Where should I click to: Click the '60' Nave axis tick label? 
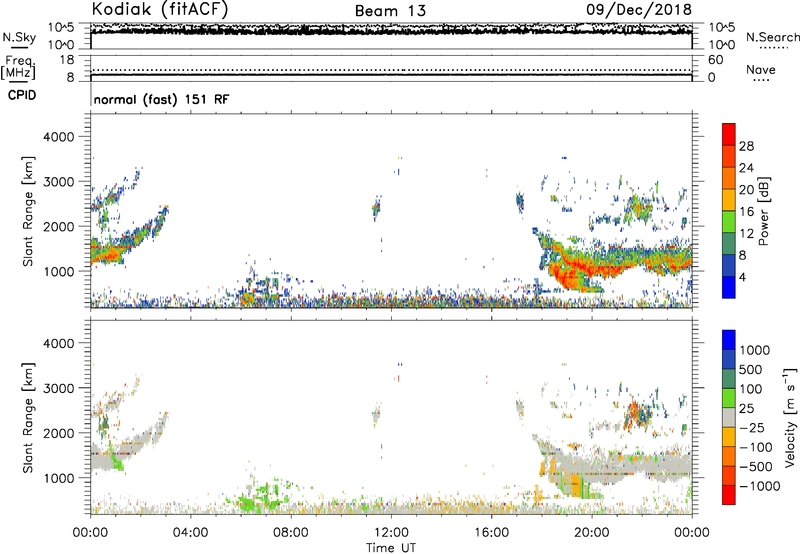click(715, 60)
